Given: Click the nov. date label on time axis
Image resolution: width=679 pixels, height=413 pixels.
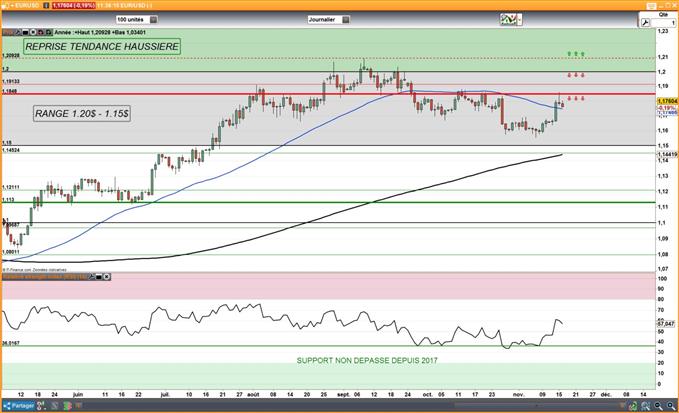Looking at the screenshot, I should [x=518, y=394].
